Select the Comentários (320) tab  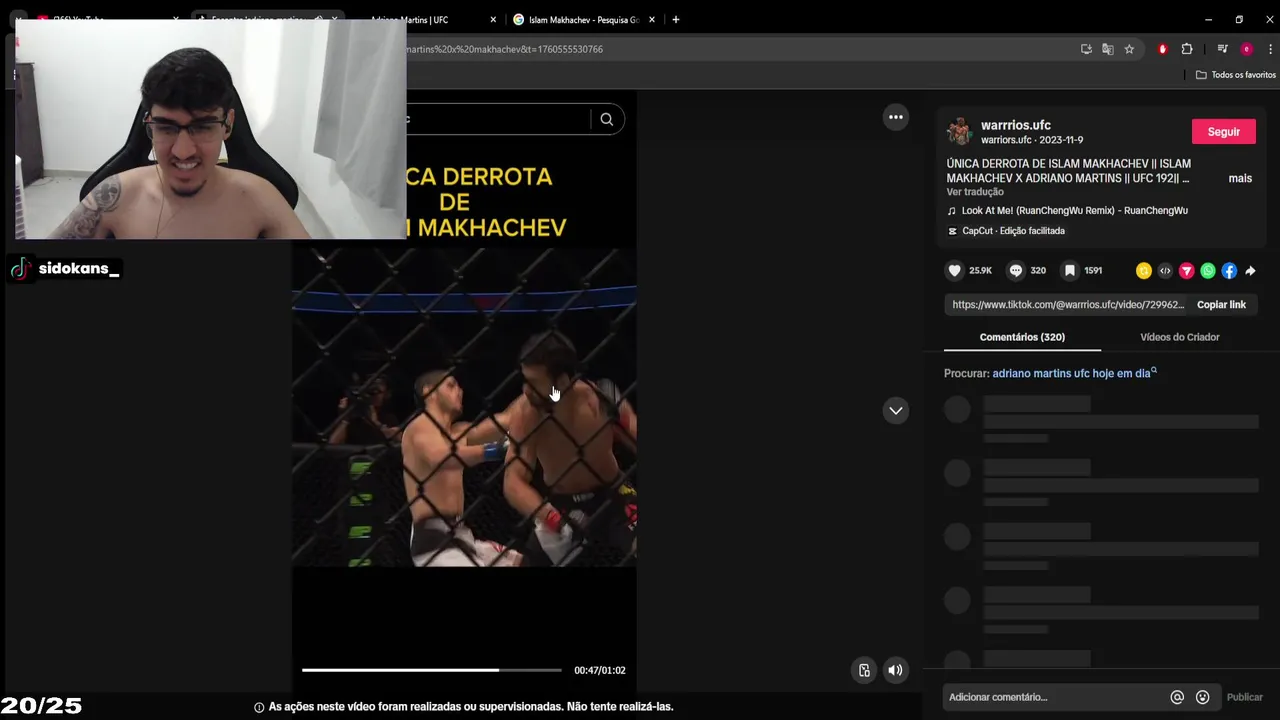point(1022,337)
